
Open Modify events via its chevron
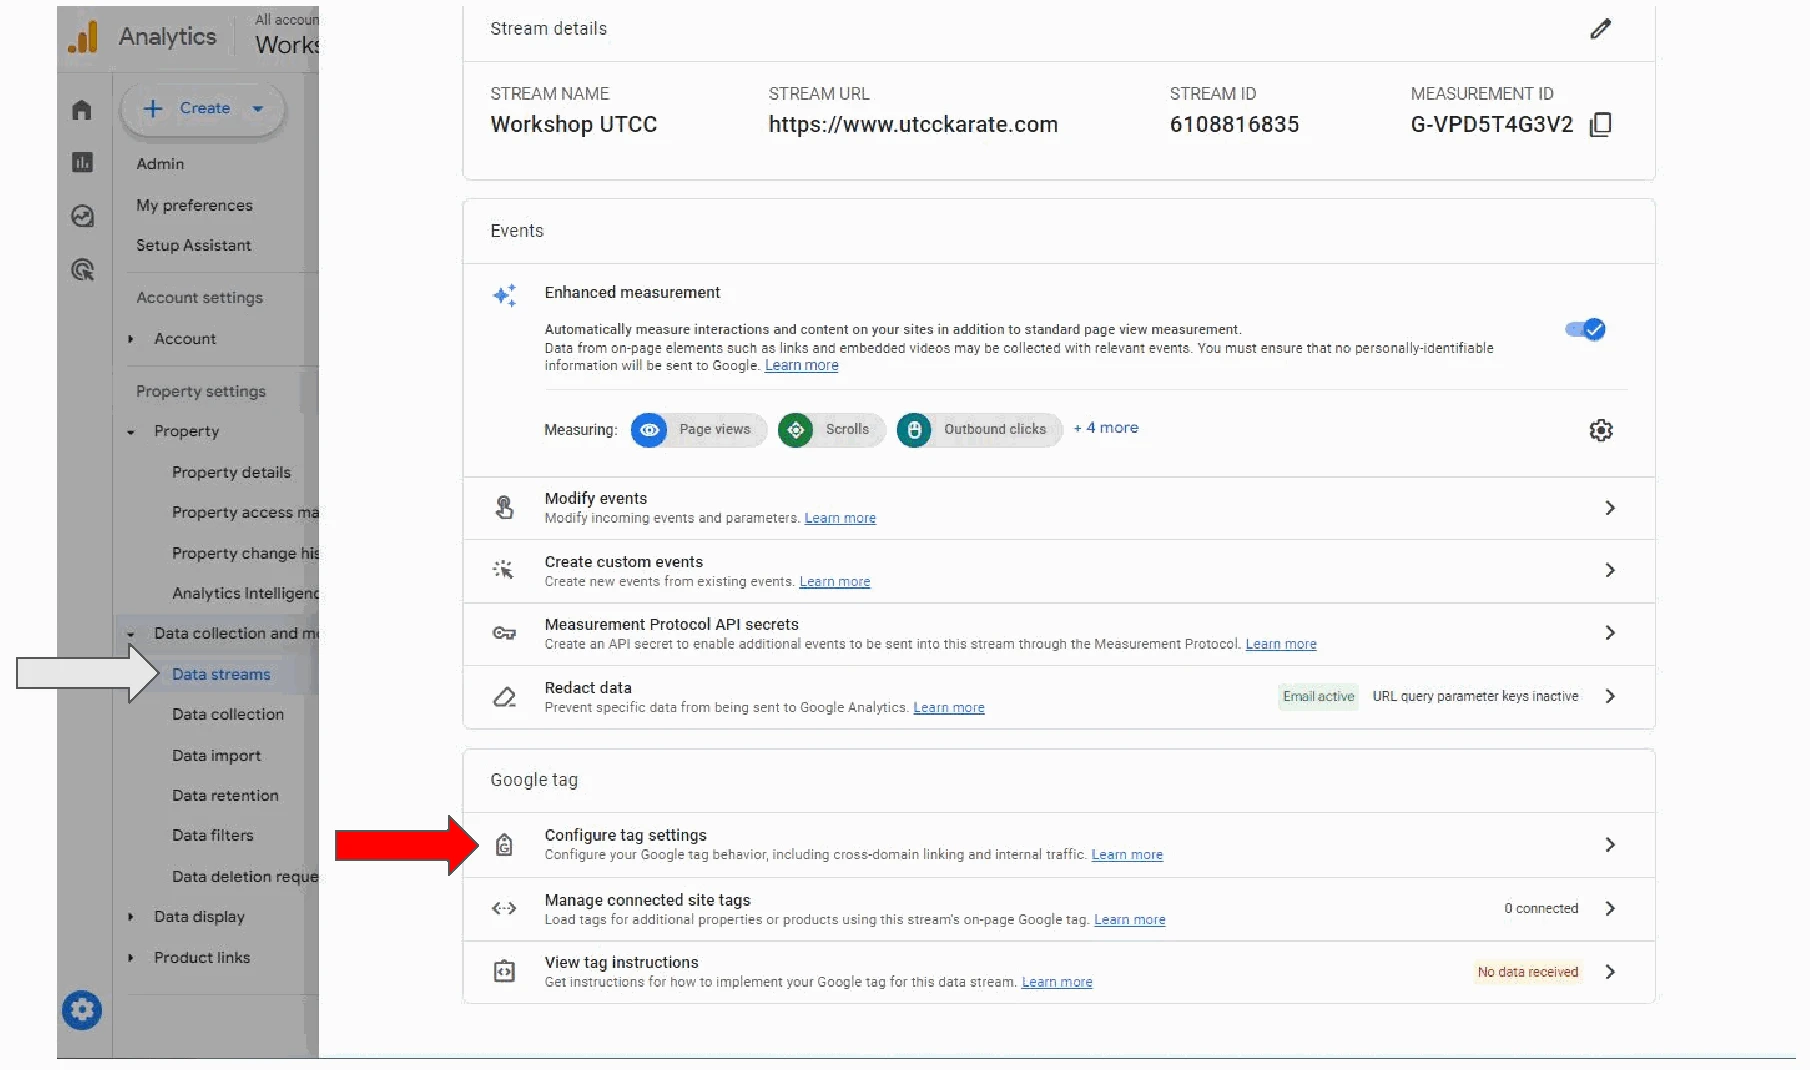tap(1610, 508)
